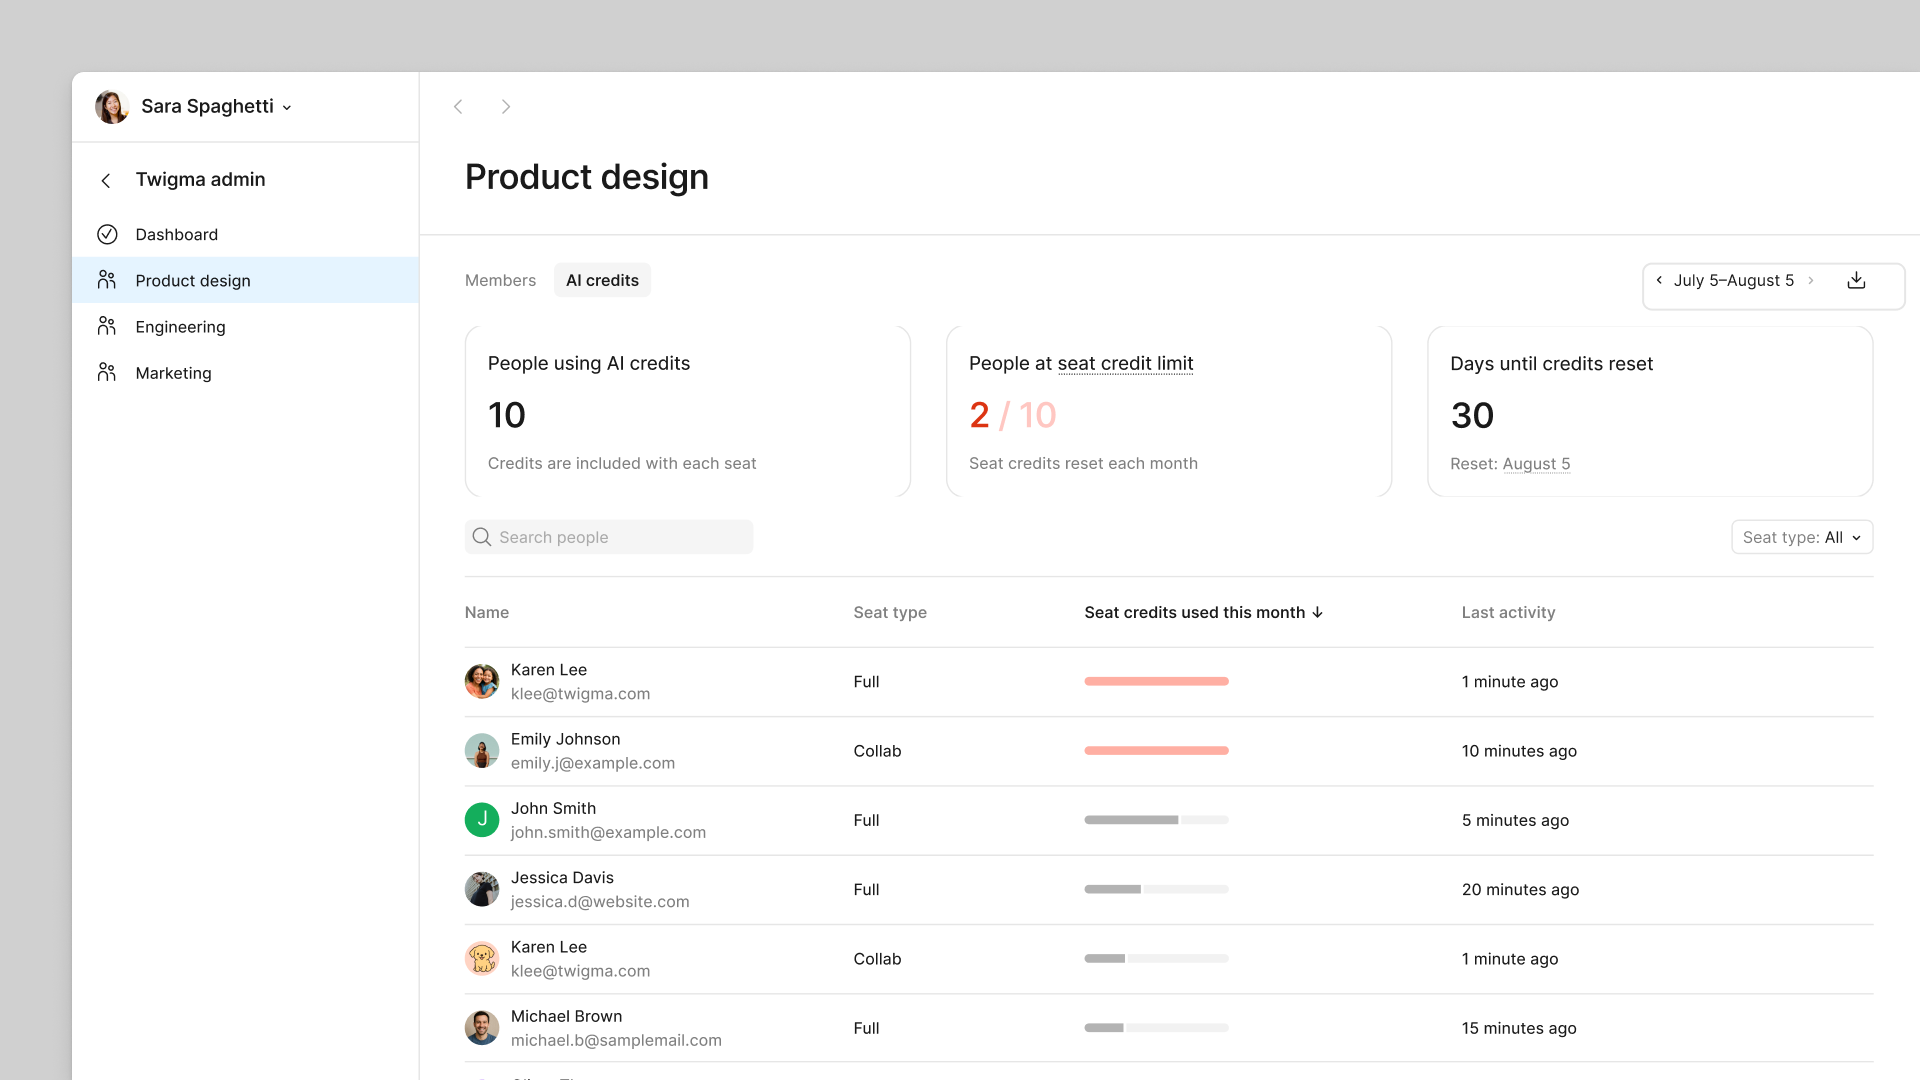Stay on the AI credits tab
The height and width of the screenshot is (1080, 1920).
click(602, 280)
